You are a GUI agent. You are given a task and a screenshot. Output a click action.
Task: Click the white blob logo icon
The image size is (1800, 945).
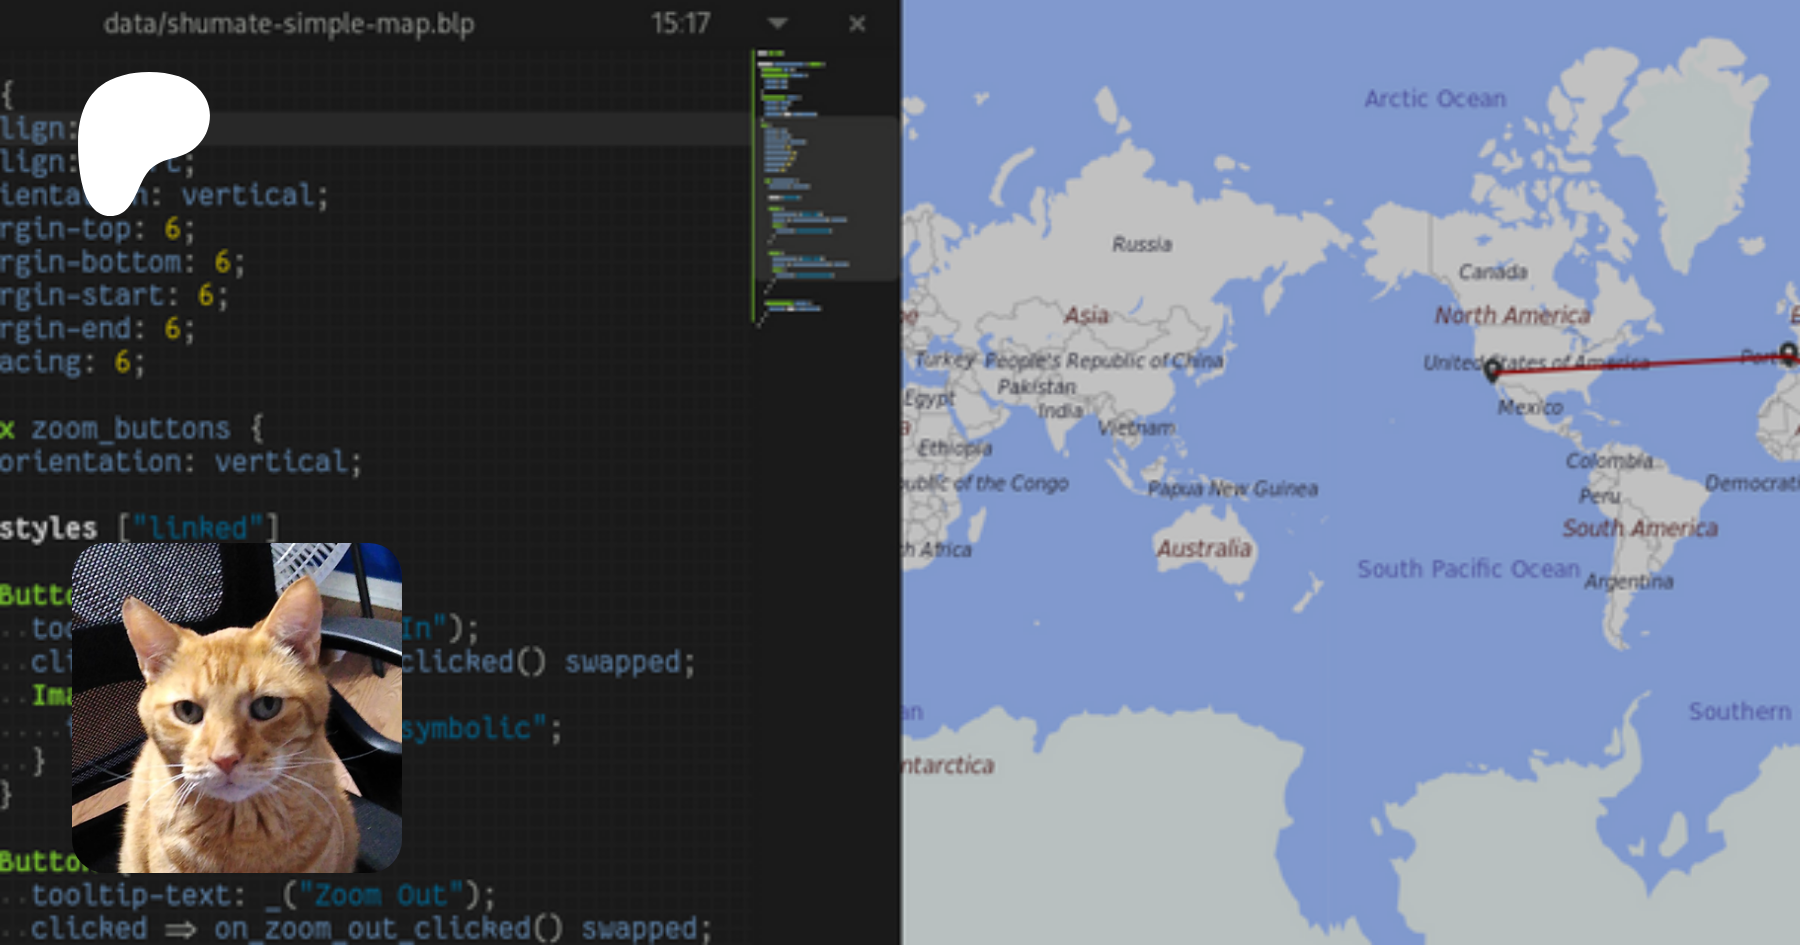pyautogui.click(x=140, y=135)
